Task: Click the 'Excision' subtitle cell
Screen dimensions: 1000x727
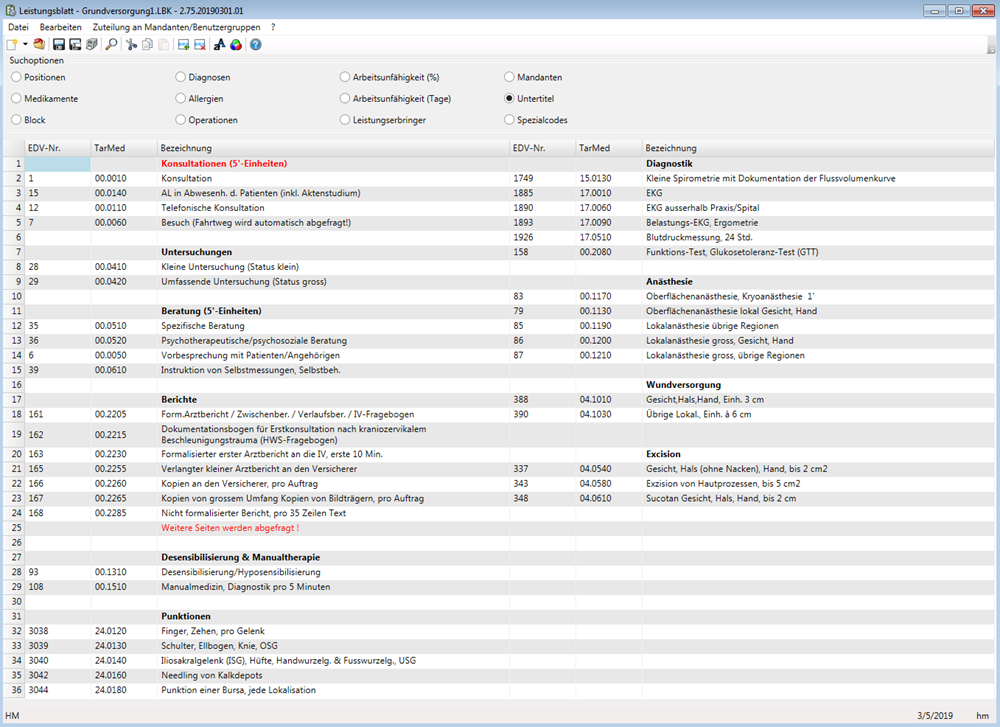Action: click(818, 454)
